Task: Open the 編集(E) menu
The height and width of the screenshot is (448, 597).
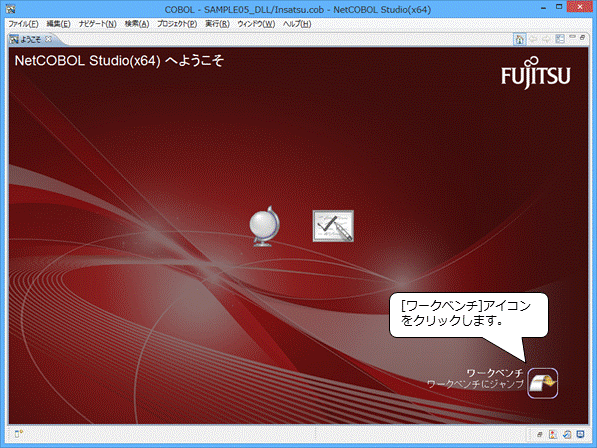Action: click(58, 24)
